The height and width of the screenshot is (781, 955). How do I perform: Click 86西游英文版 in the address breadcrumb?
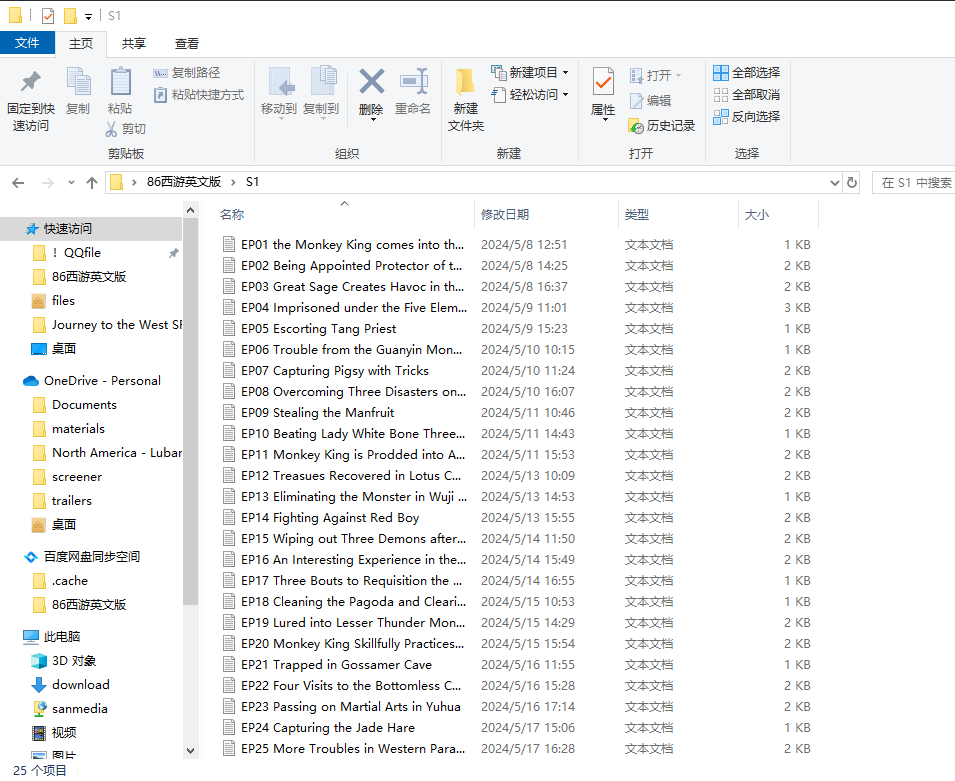pos(184,183)
